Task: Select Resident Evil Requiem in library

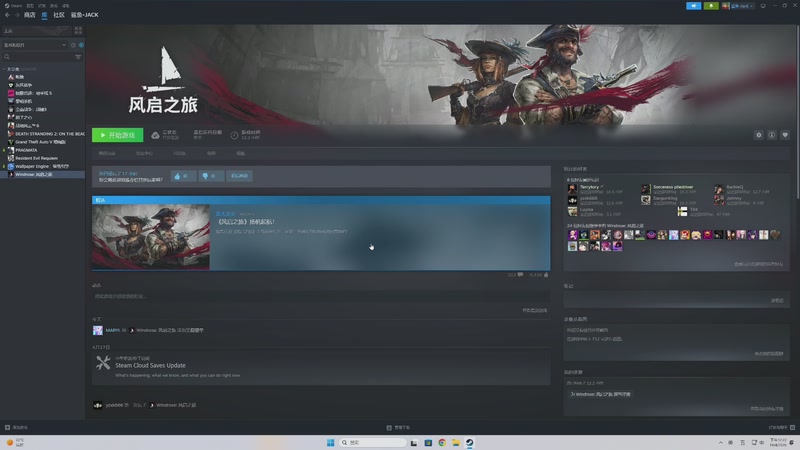Action: (33, 158)
